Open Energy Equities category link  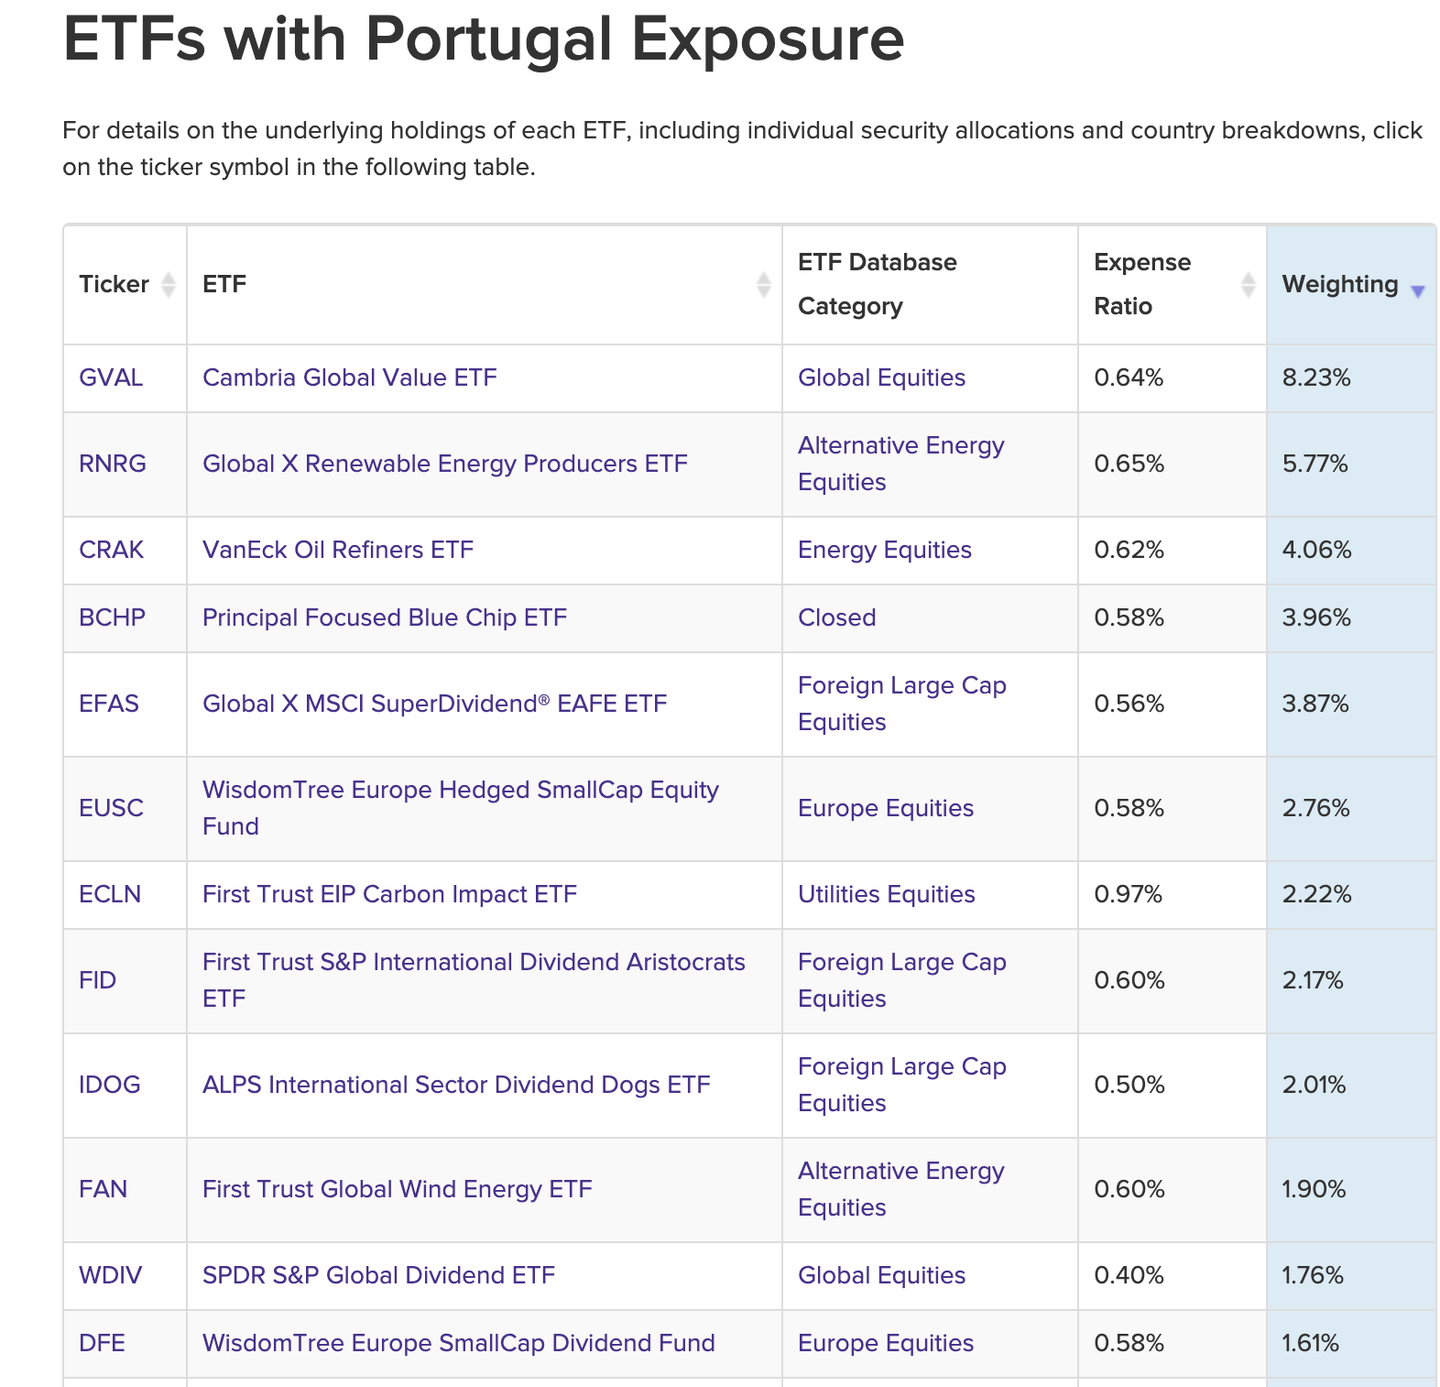[884, 550]
